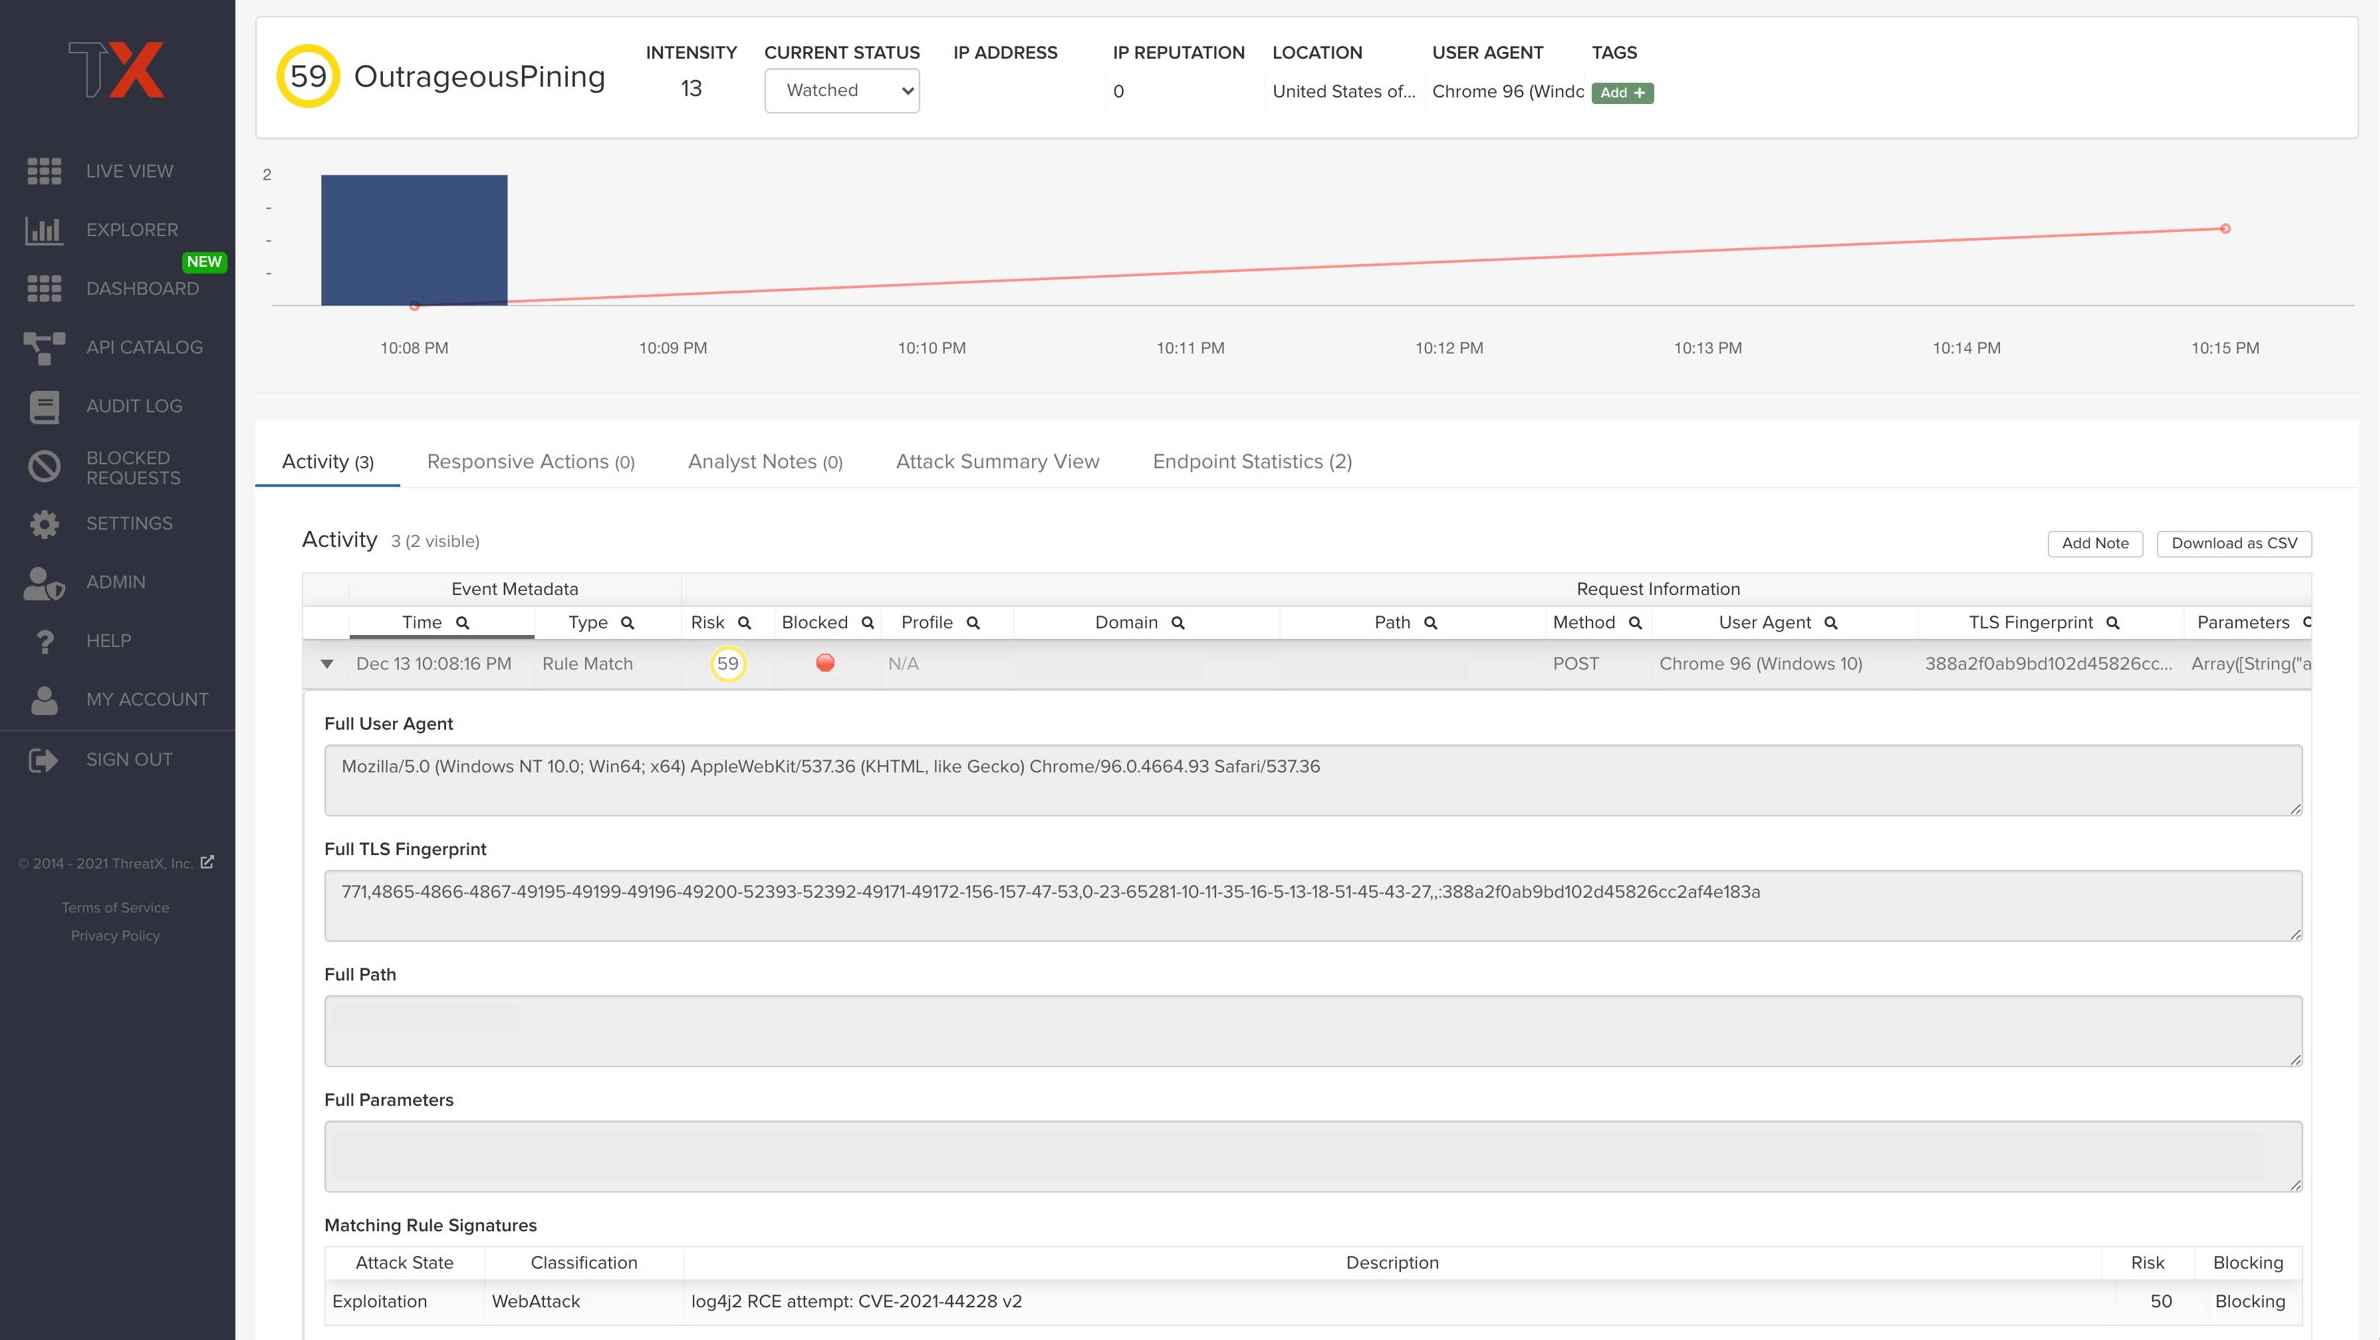This screenshot has height=1340, width=2380.
Task: Click the OutrageousPining entity name
Action: pos(480,77)
